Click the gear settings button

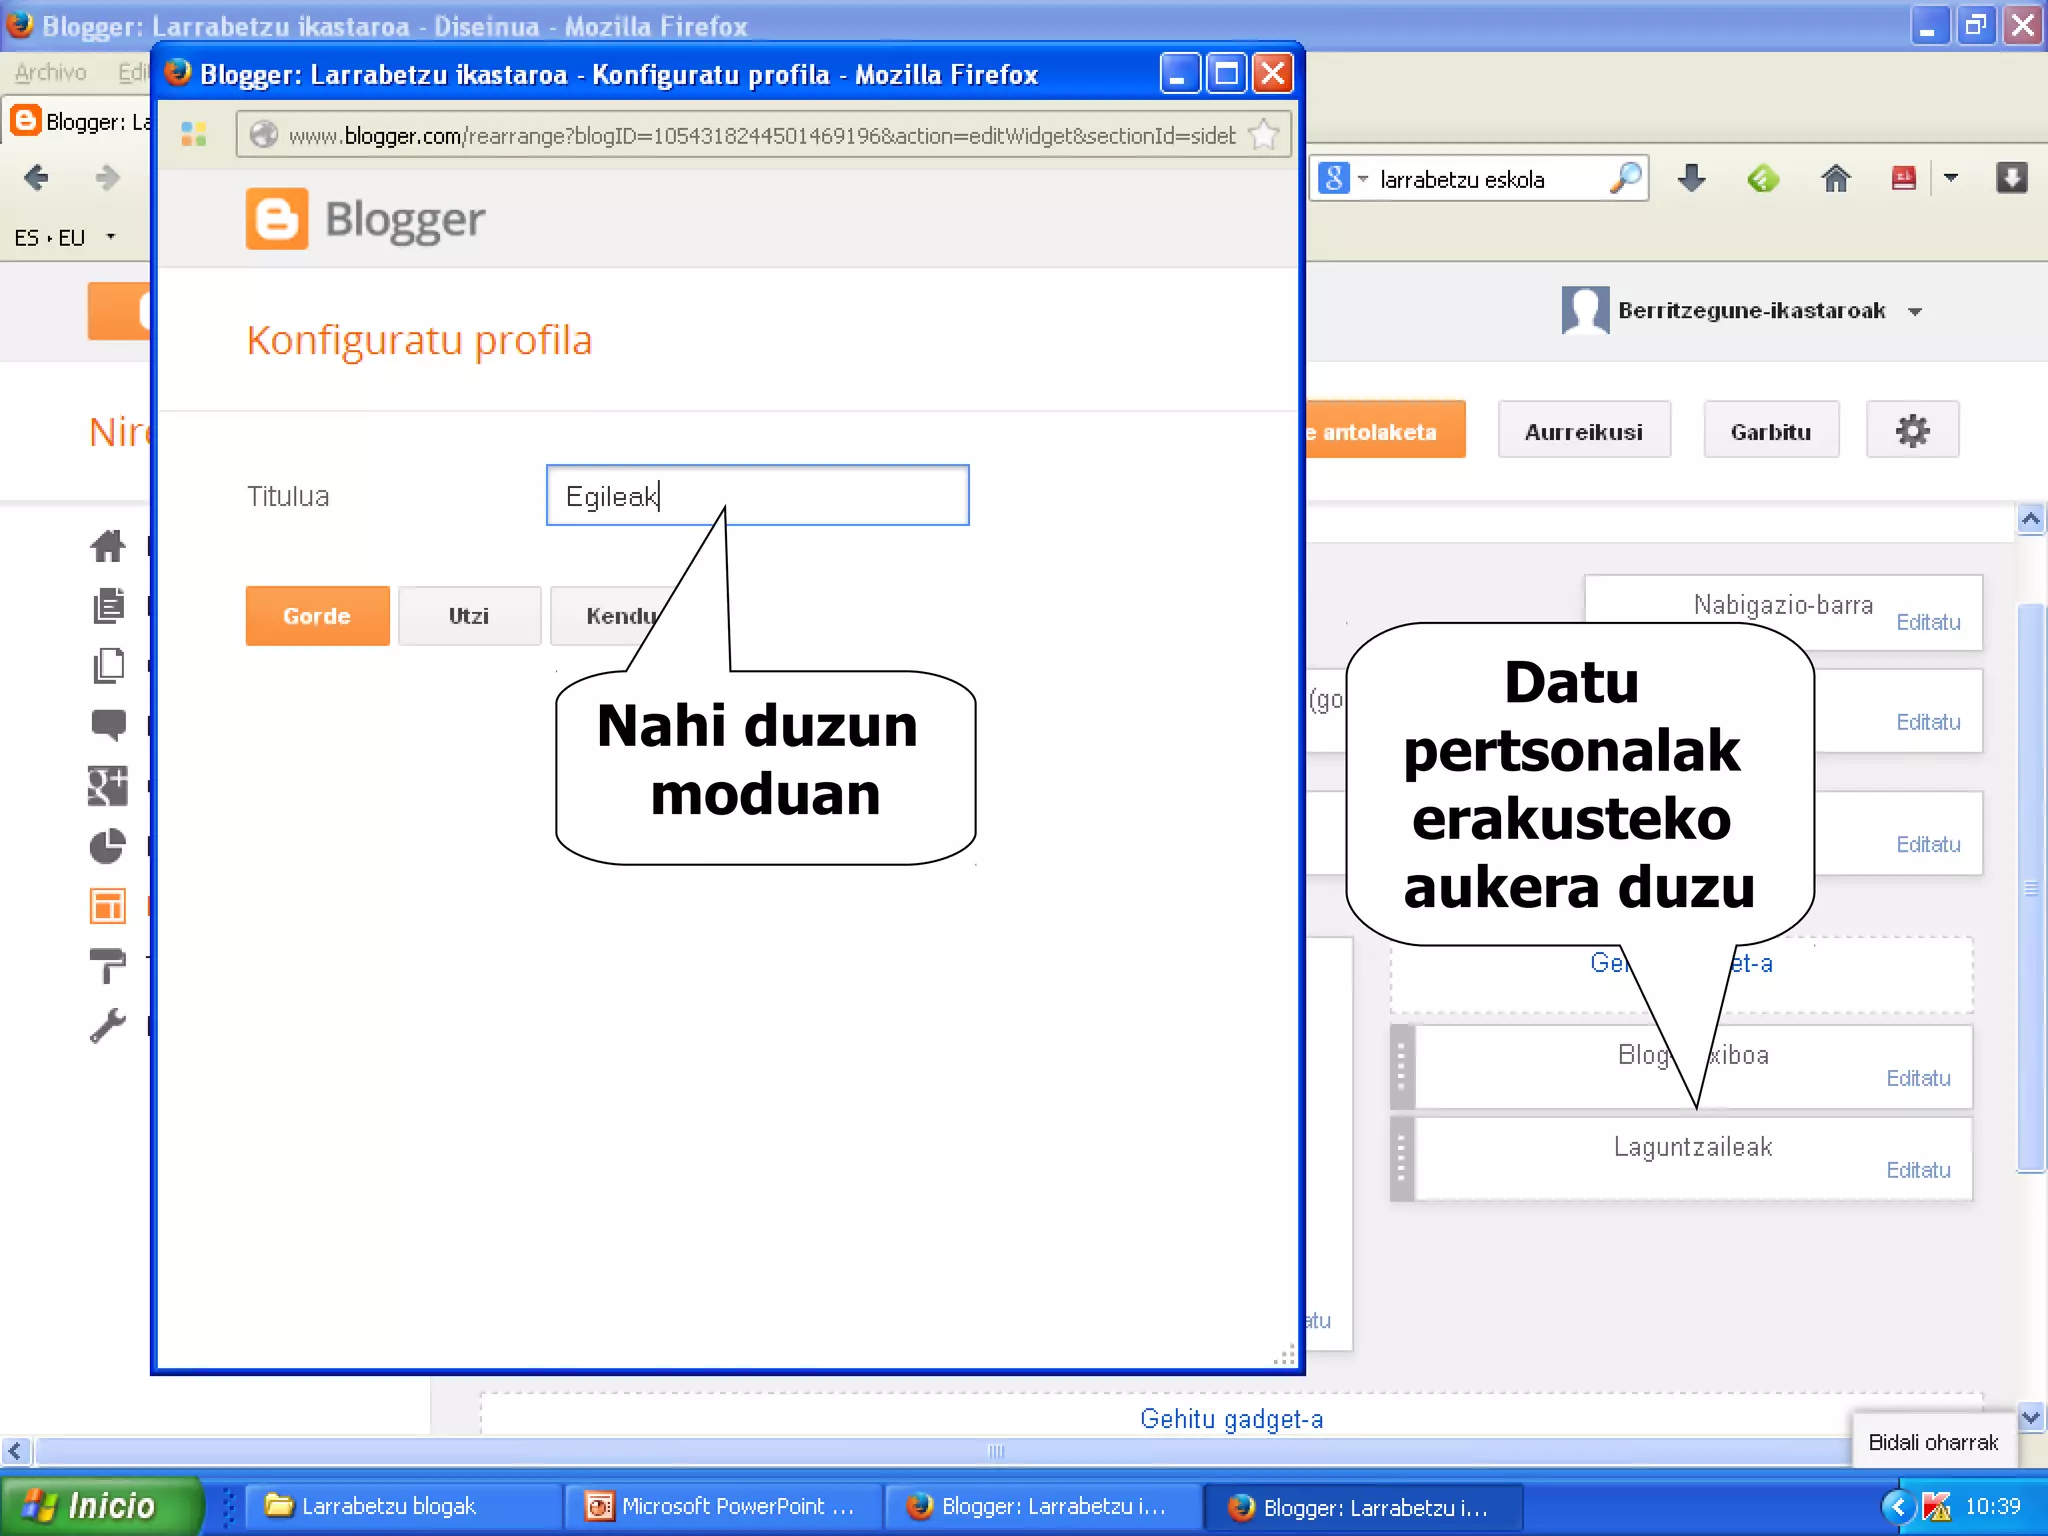pyautogui.click(x=1911, y=431)
